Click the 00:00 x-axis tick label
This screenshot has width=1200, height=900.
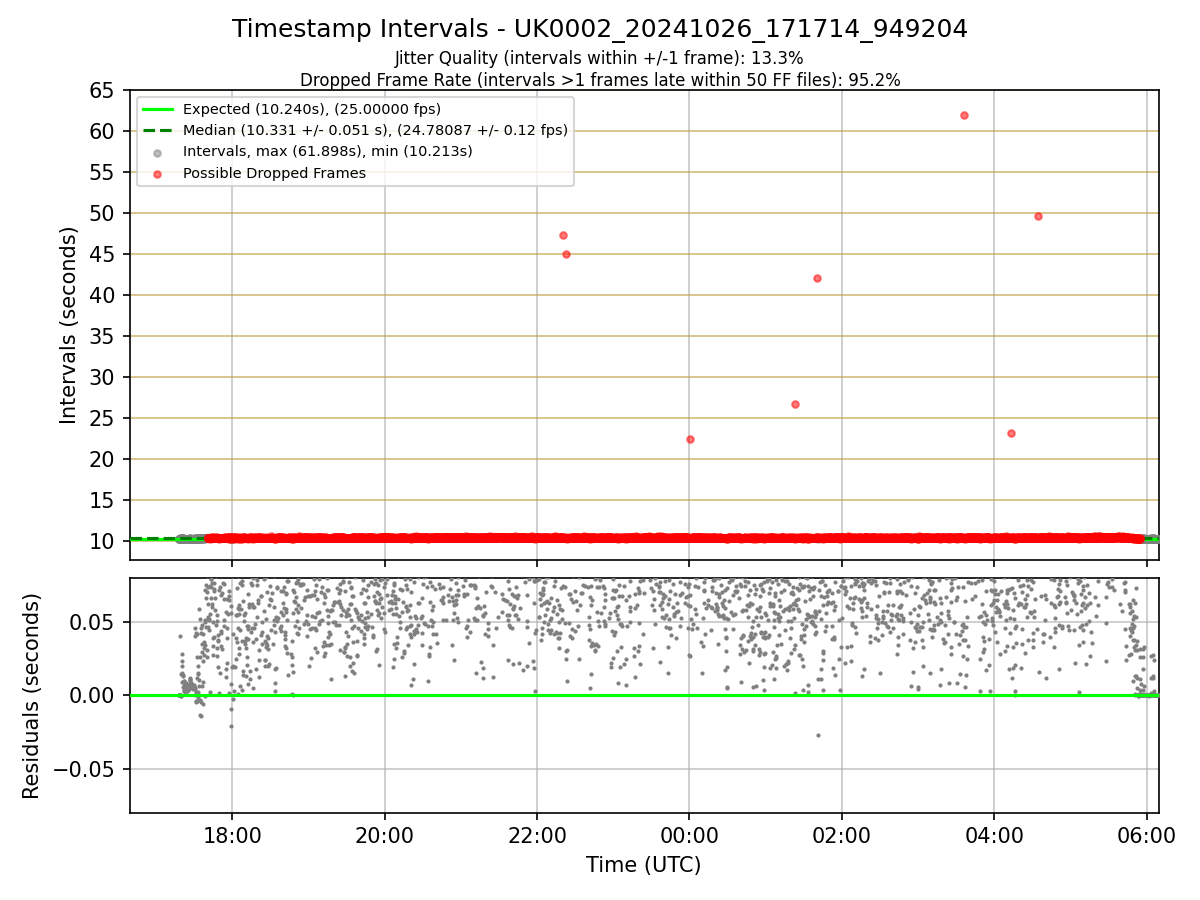click(x=689, y=834)
